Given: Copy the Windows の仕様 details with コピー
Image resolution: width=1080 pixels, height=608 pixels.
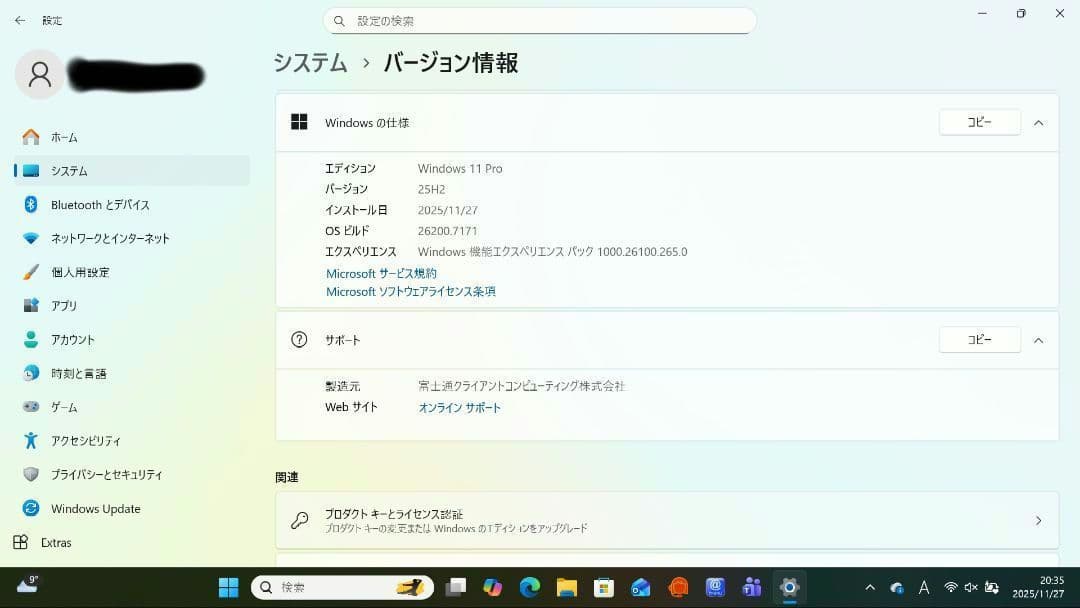Looking at the screenshot, I should pyautogui.click(x=979, y=121).
